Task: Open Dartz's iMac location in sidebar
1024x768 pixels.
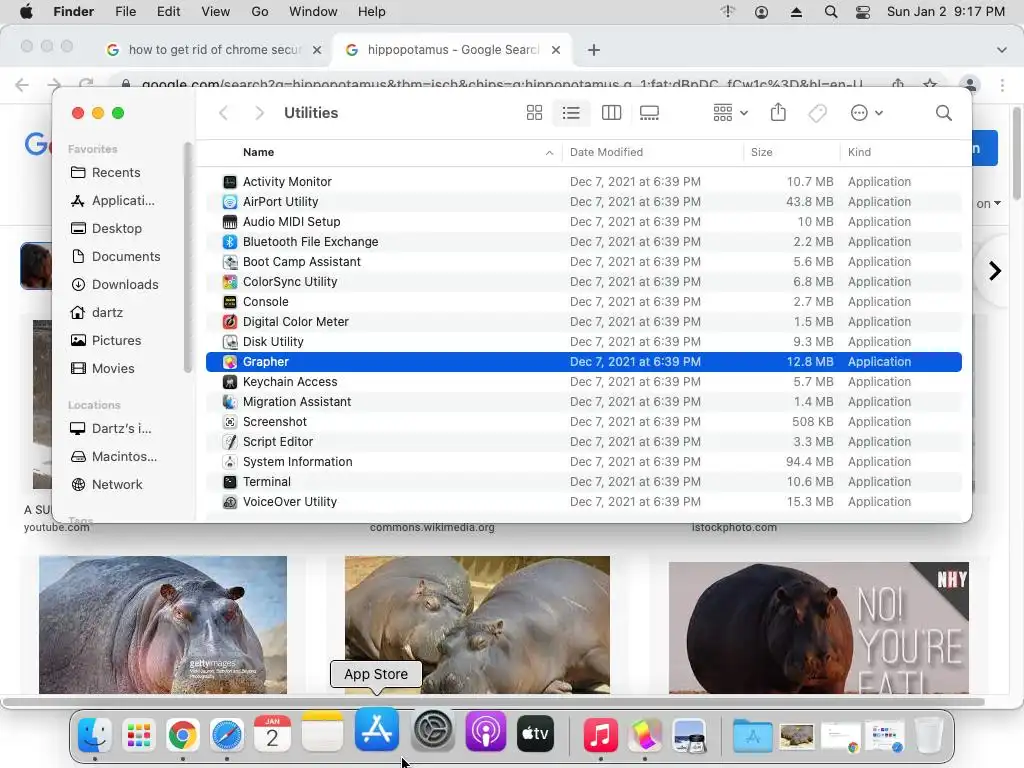Action: pyautogui.click(x=111, y=429)
